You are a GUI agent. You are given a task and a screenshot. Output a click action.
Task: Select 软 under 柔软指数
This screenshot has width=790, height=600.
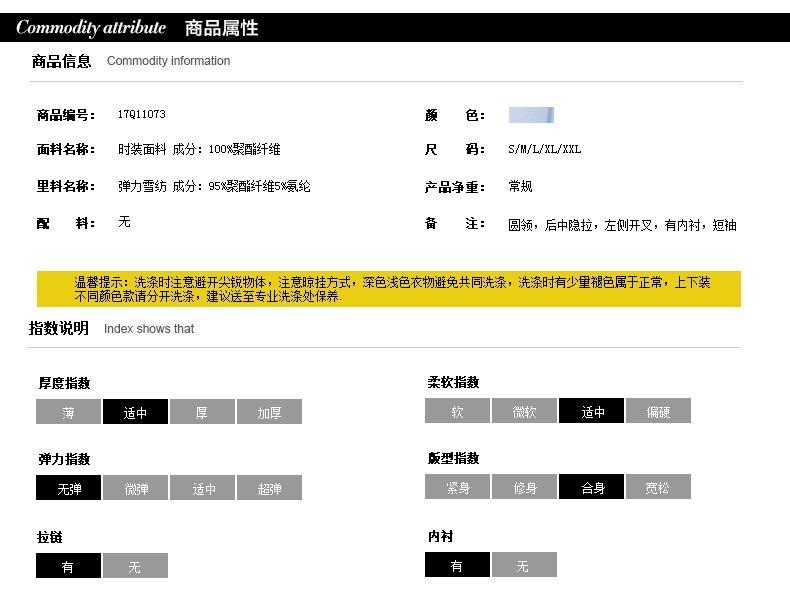pyautogui.click(x=457, y=411)
